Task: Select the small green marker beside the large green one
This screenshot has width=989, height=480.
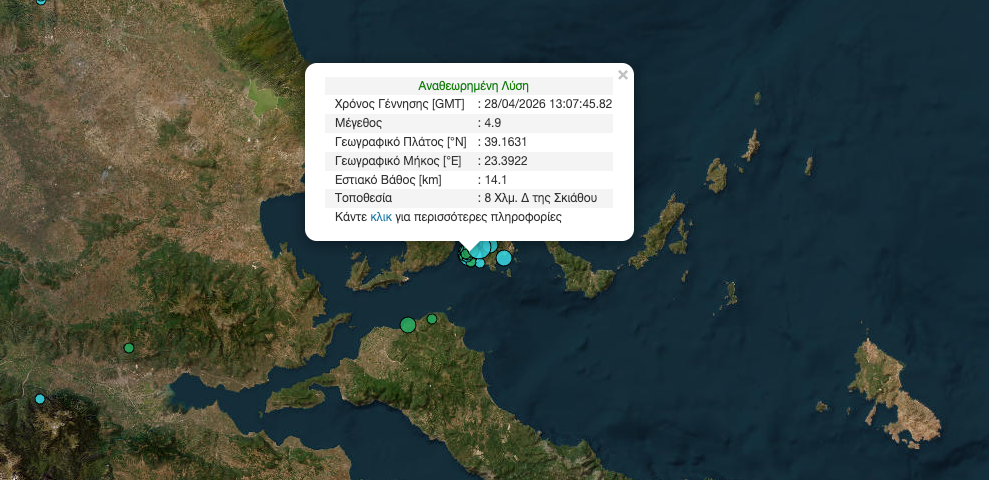Action: (432, 319)
